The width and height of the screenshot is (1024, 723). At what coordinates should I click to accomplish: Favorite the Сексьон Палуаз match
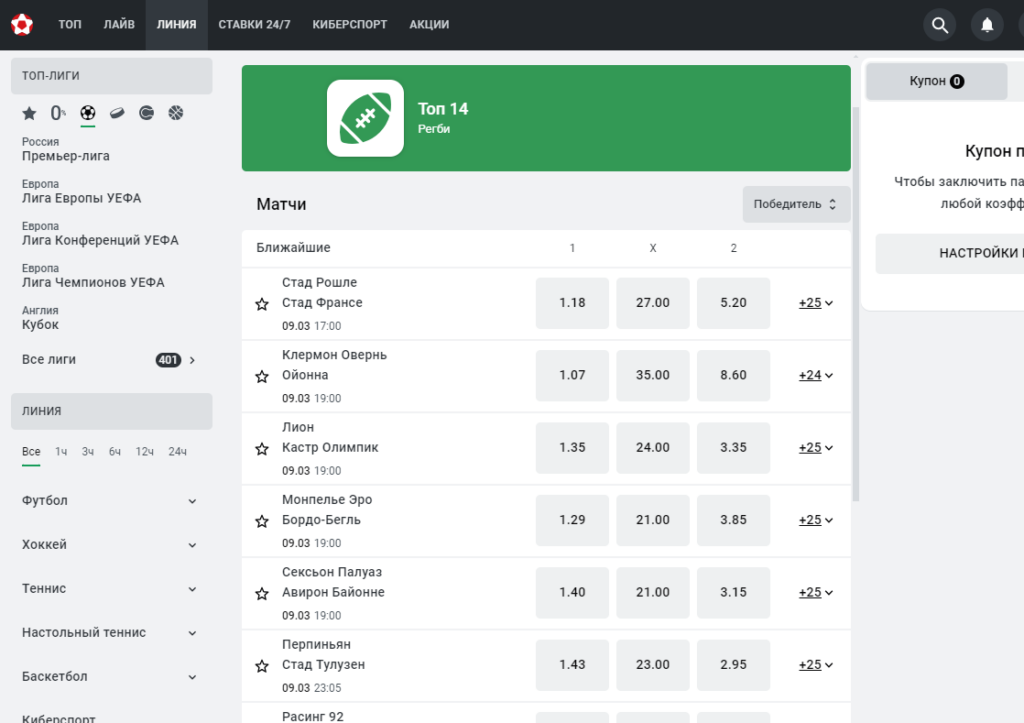262,594
